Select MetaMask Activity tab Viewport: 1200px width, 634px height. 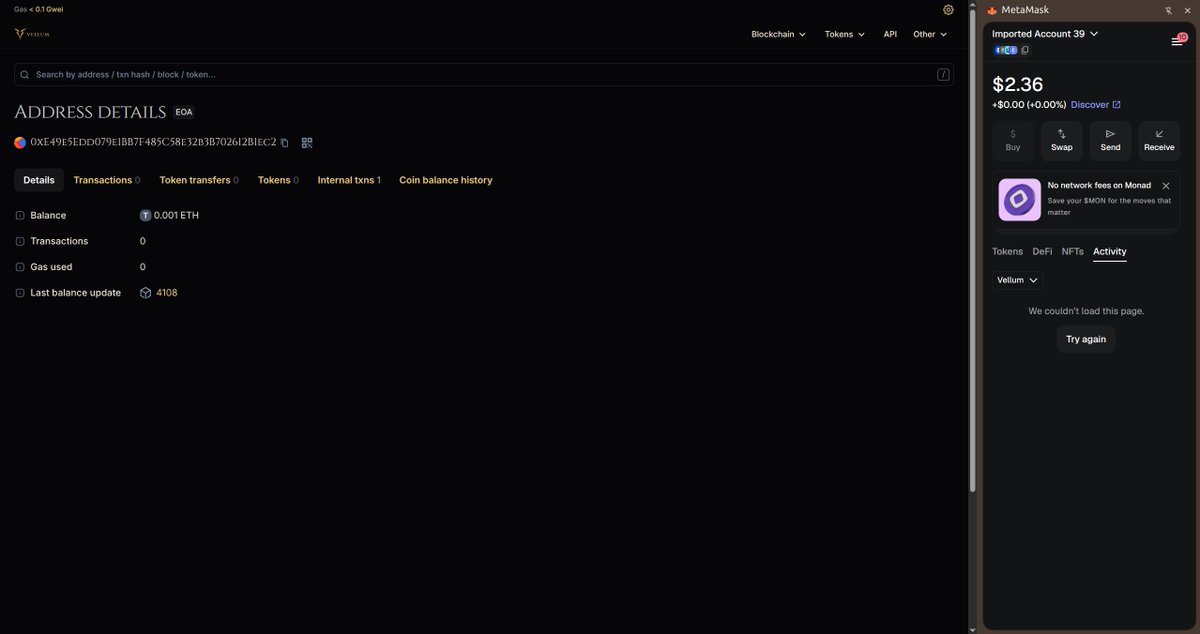(x=1110, y=252)
